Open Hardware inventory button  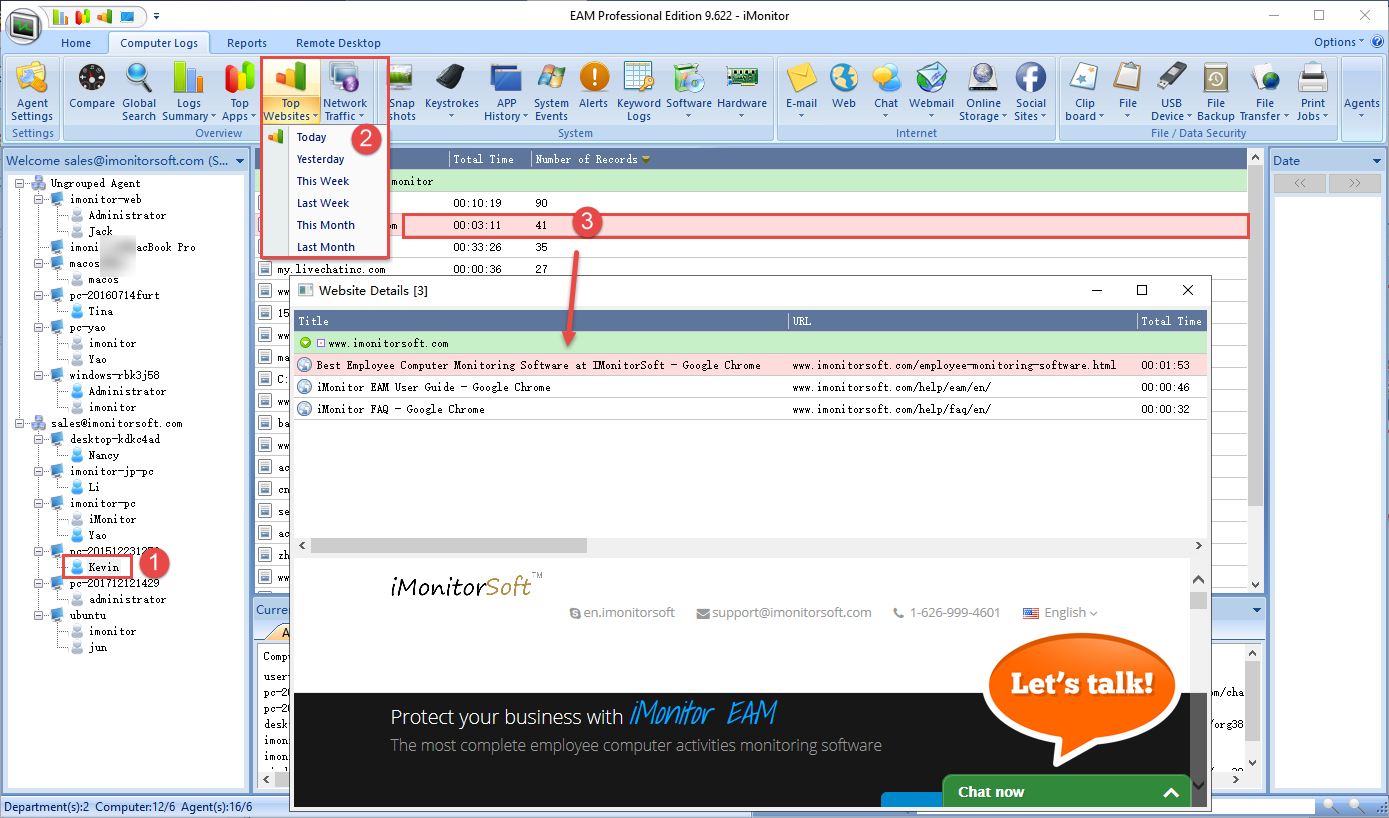(x=742, y=91)
